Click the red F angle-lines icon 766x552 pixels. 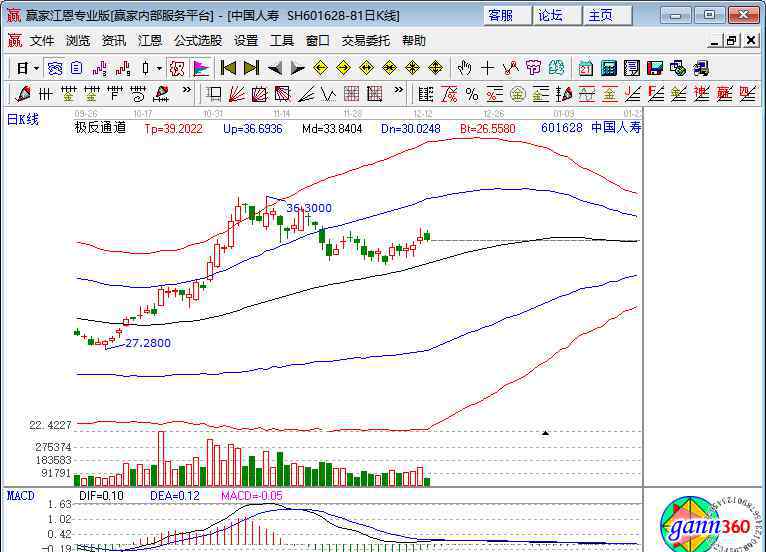coord(655,93)
